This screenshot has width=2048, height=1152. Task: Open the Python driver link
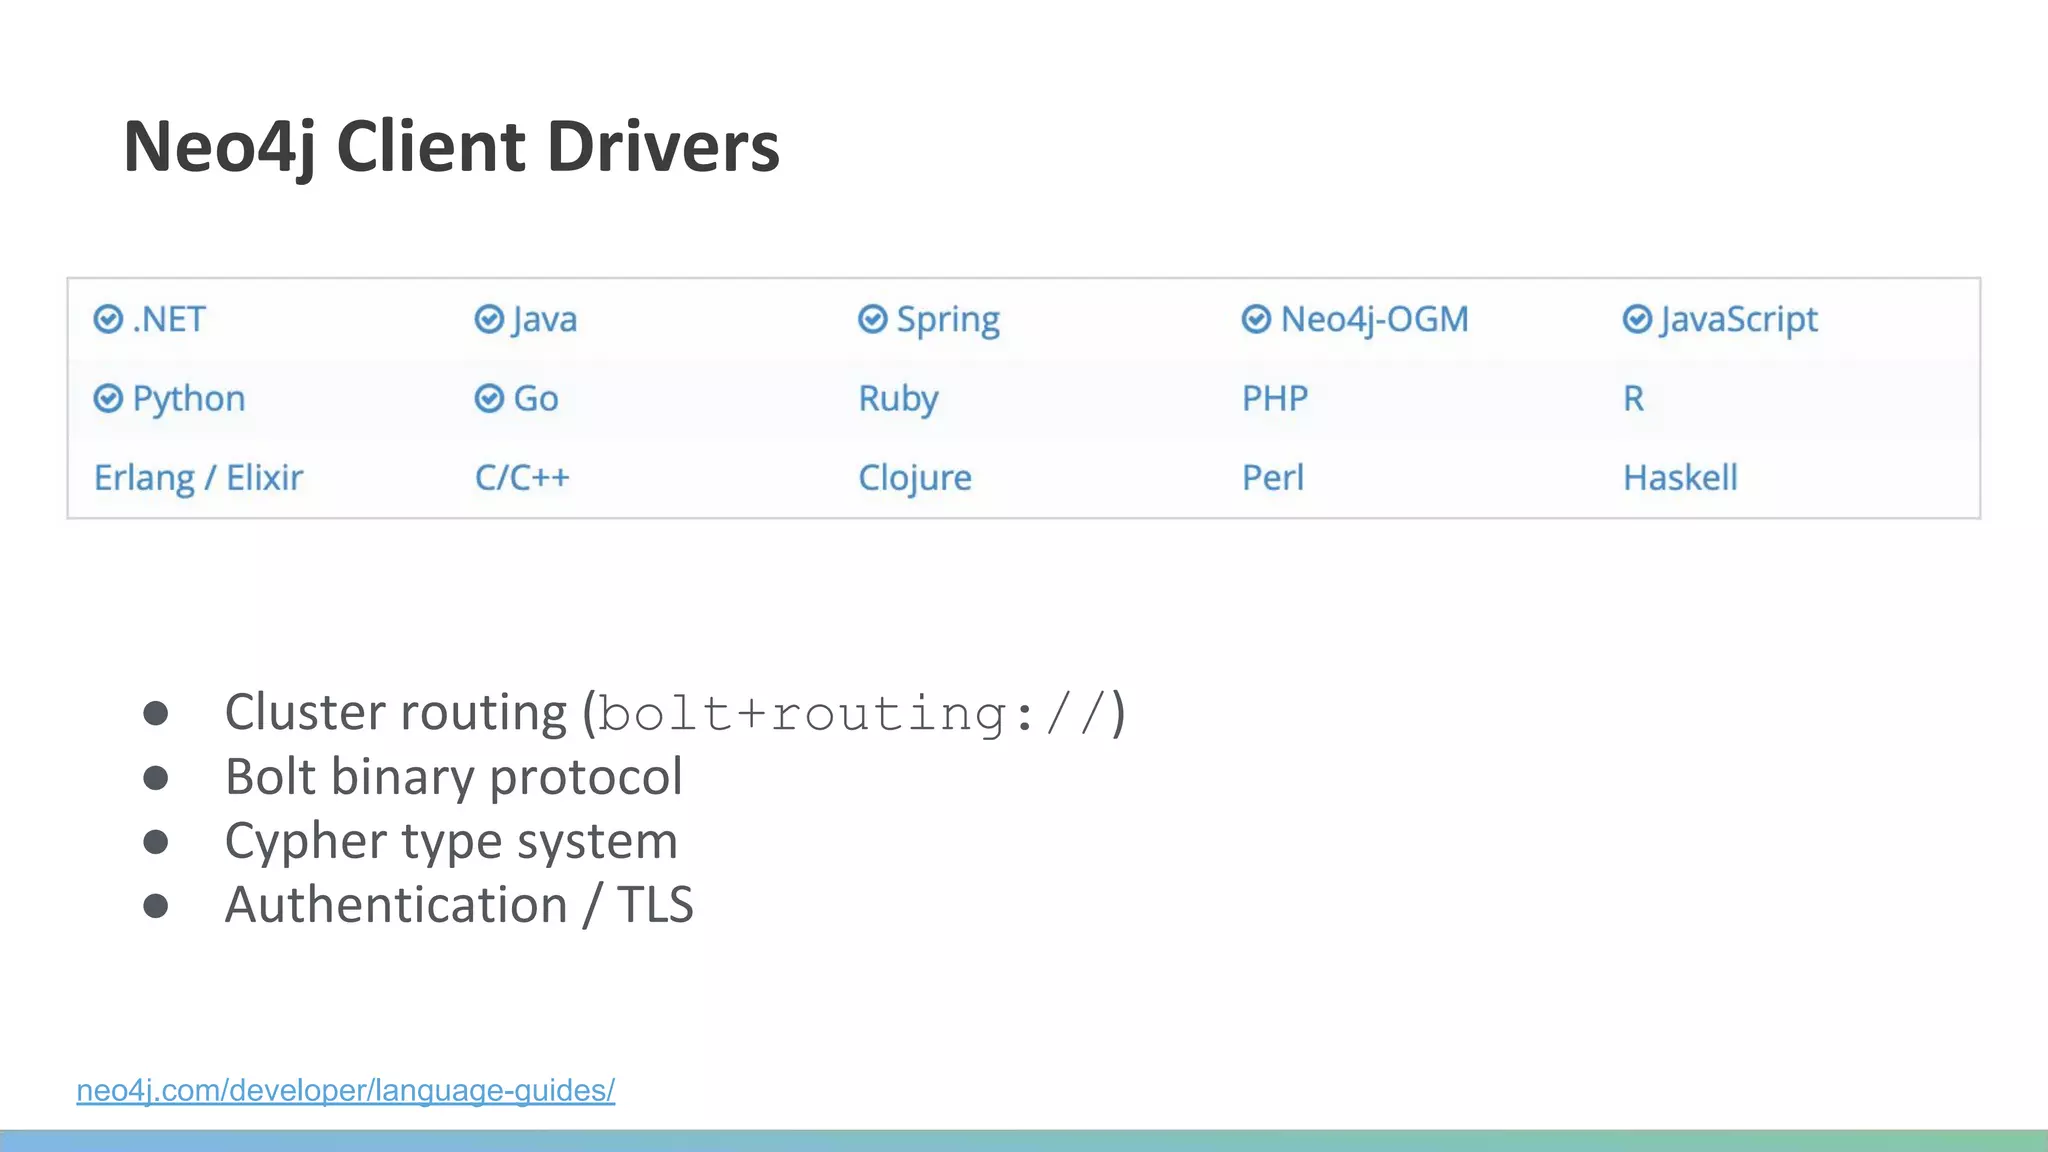(189, 400)
